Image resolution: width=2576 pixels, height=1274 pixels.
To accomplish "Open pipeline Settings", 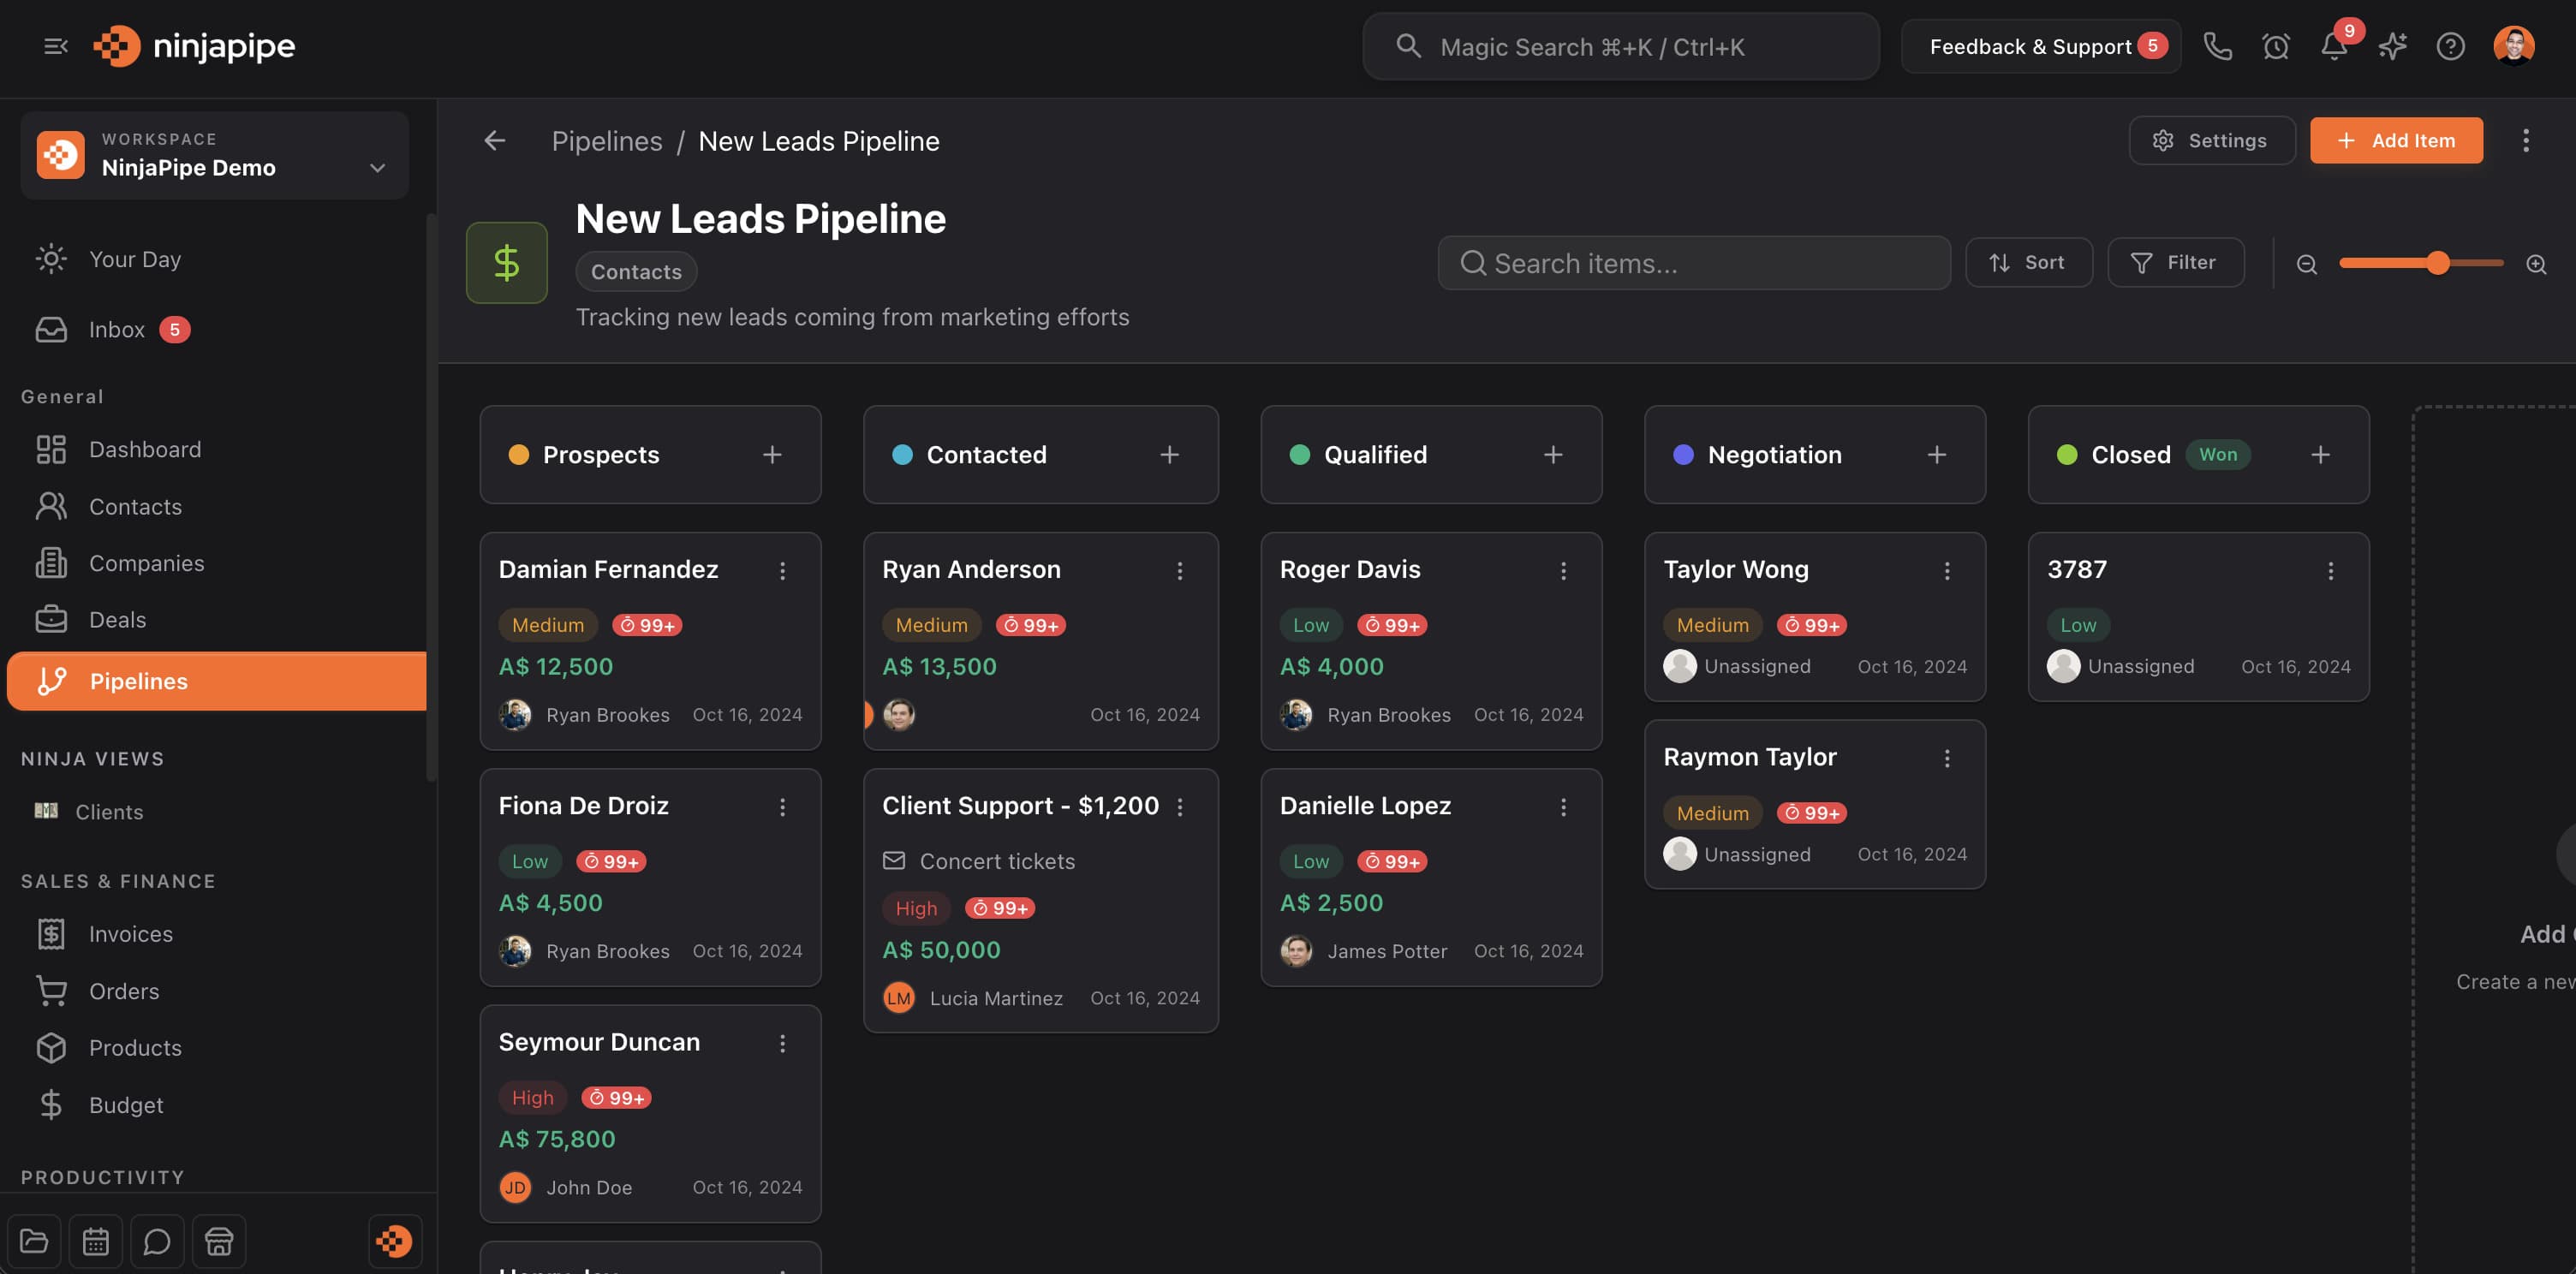I will [x=2211, y=140].
